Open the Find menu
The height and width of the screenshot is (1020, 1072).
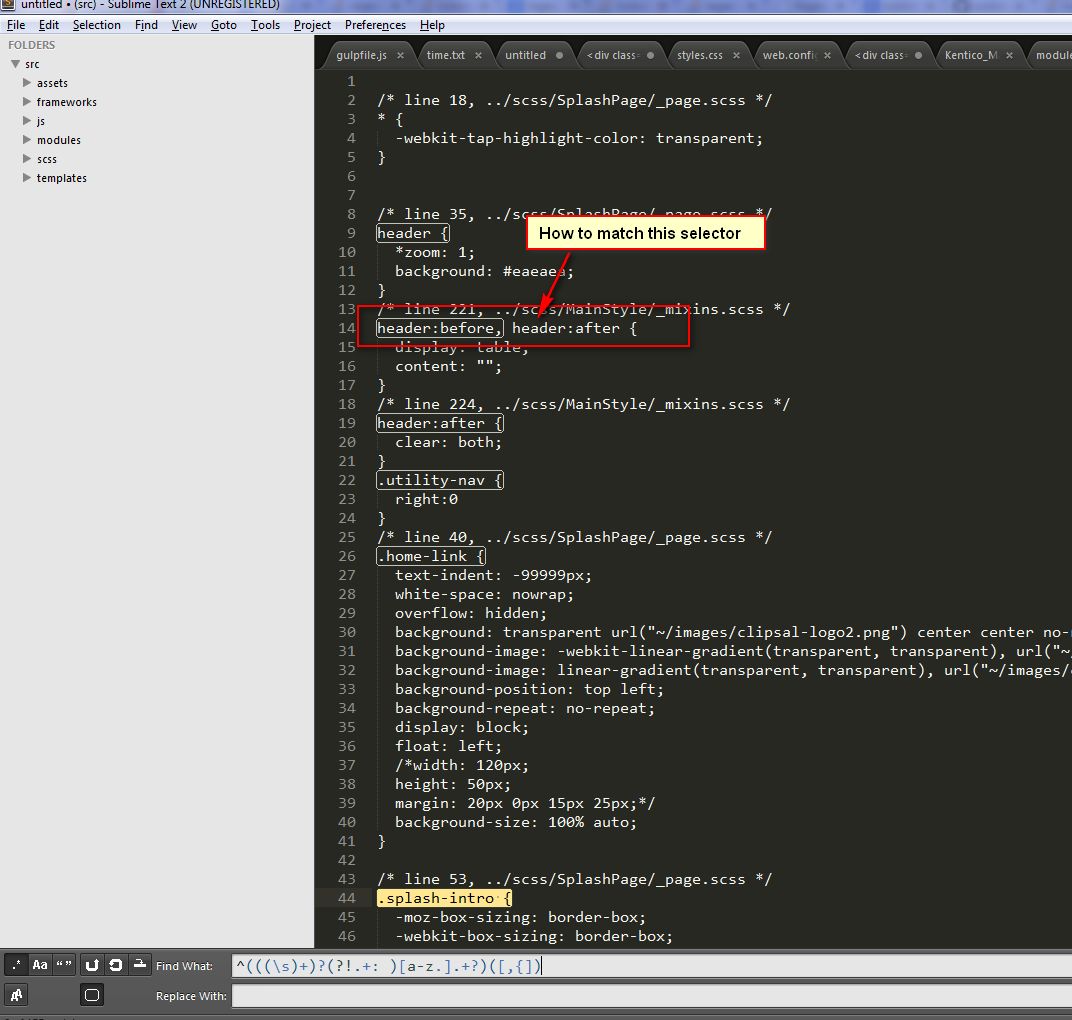pyautogui.click(x=146, y=25)
